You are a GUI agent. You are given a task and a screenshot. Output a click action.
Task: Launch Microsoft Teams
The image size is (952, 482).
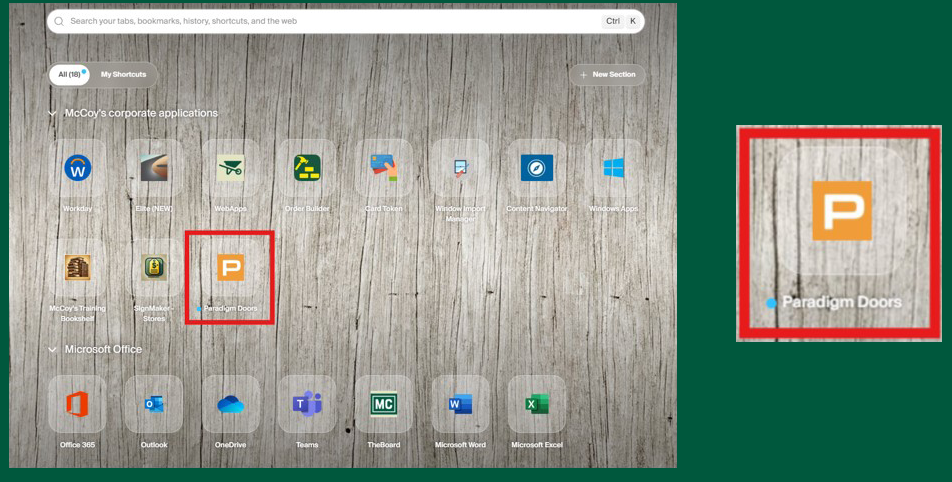click(307, 404)
